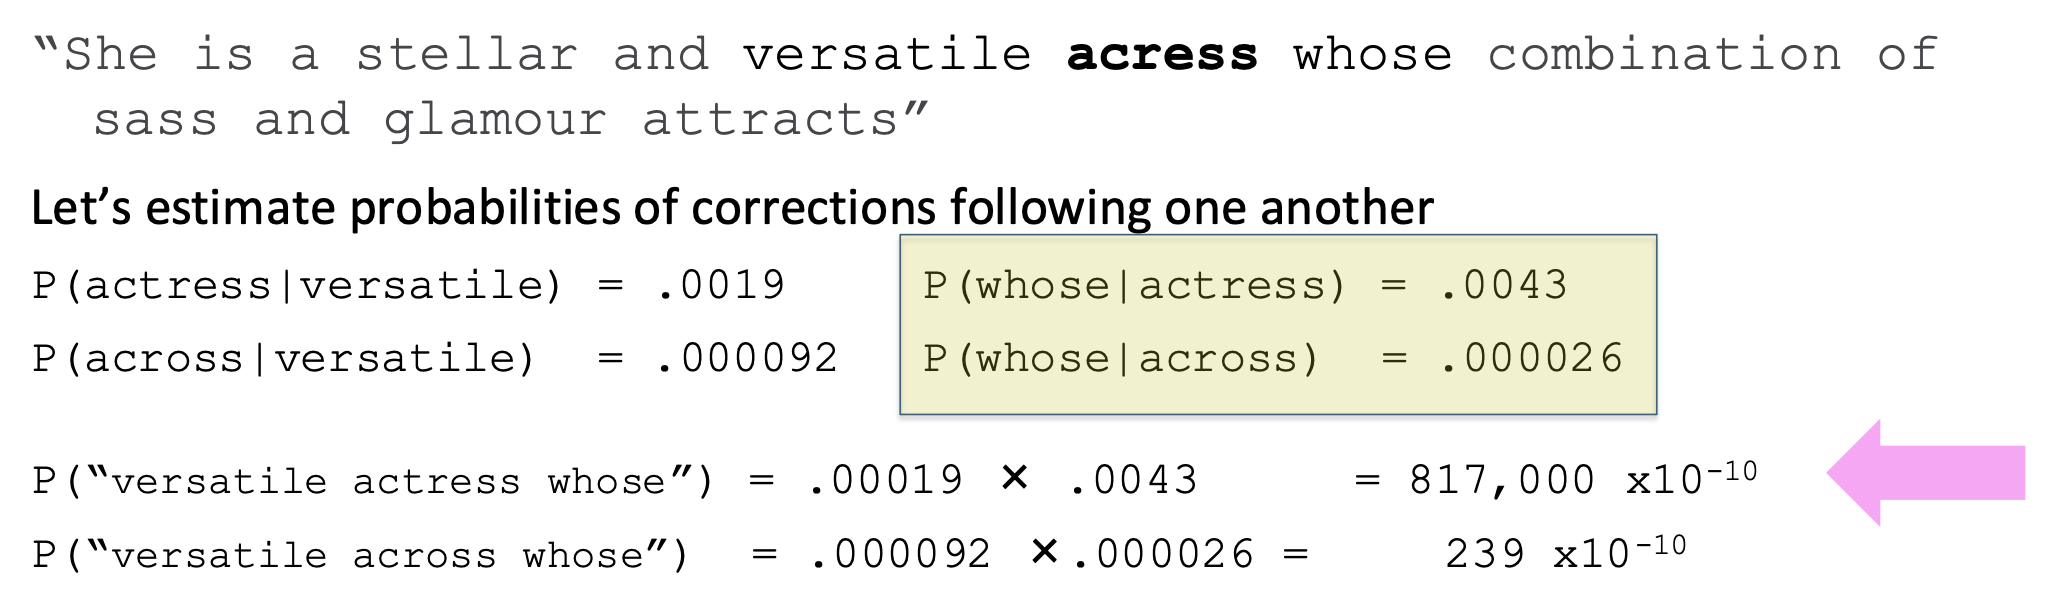
Task: Click the bold word acress
Action: click(x=1162, y=55)
